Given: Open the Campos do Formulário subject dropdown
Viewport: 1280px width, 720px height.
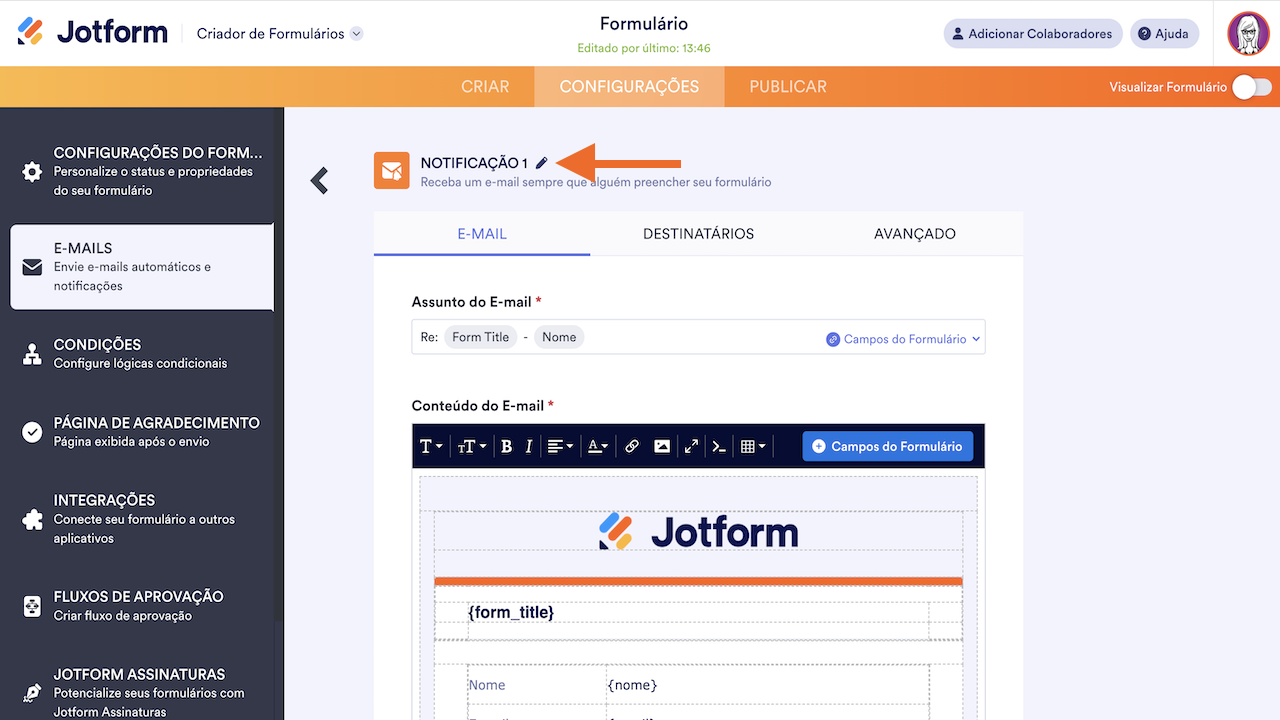Looking at the screenshot, I should pyautogui.click(x=904, y=339).
